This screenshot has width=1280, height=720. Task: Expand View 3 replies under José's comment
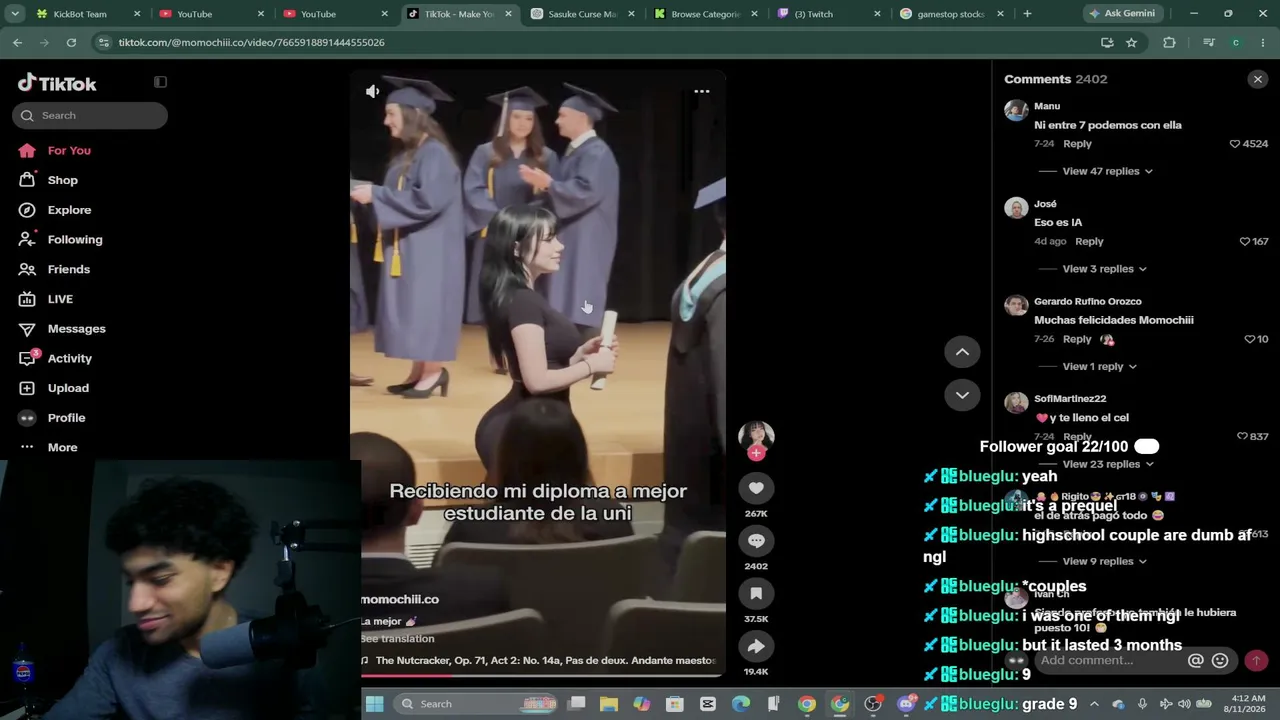pos(1104,269)
